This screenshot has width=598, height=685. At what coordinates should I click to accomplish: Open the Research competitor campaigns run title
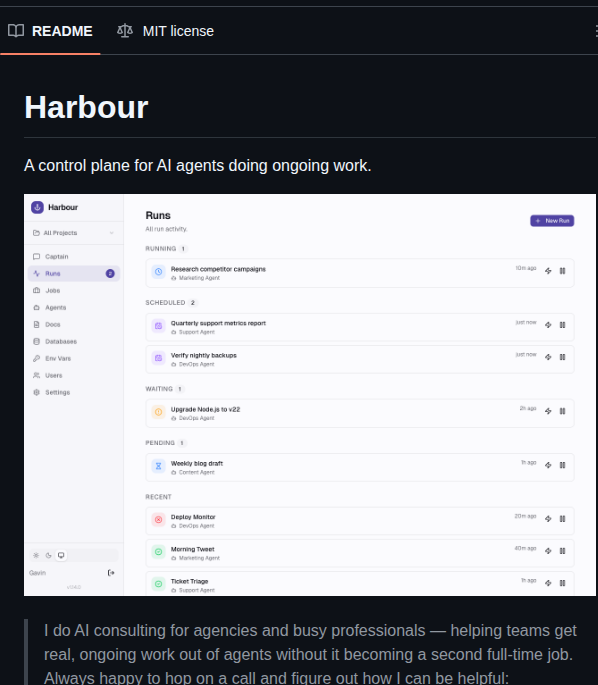(x=218, y=269)
